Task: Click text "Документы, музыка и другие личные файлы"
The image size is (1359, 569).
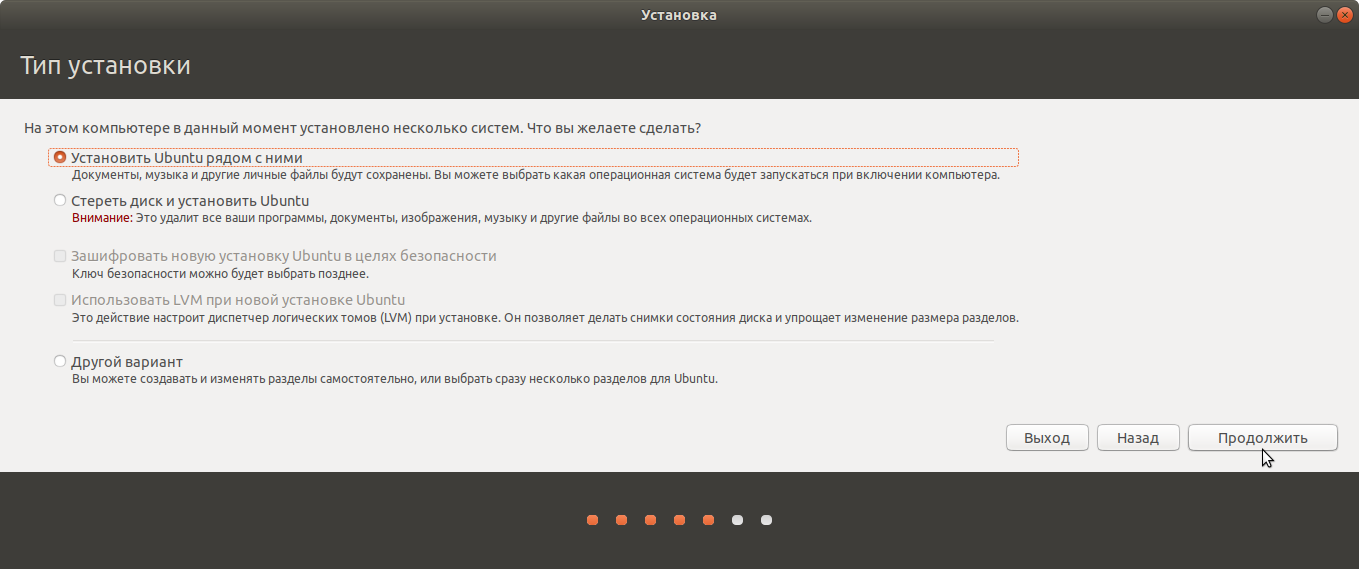Action: coord(536,174)
